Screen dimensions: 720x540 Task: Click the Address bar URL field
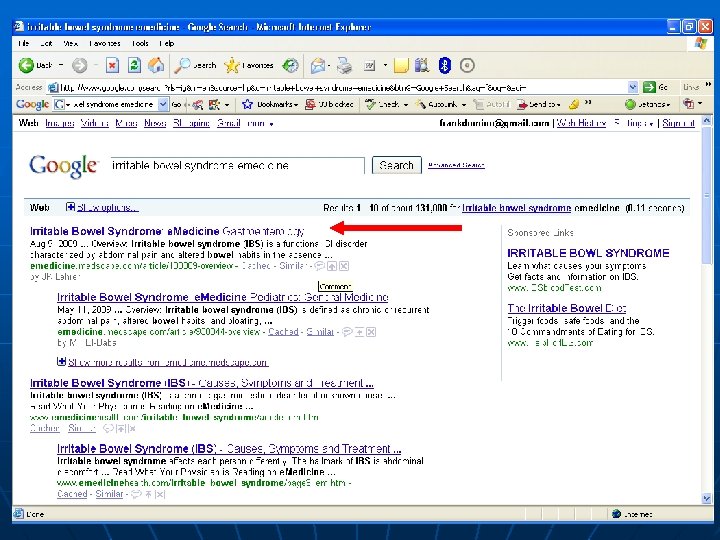point(342,87)
